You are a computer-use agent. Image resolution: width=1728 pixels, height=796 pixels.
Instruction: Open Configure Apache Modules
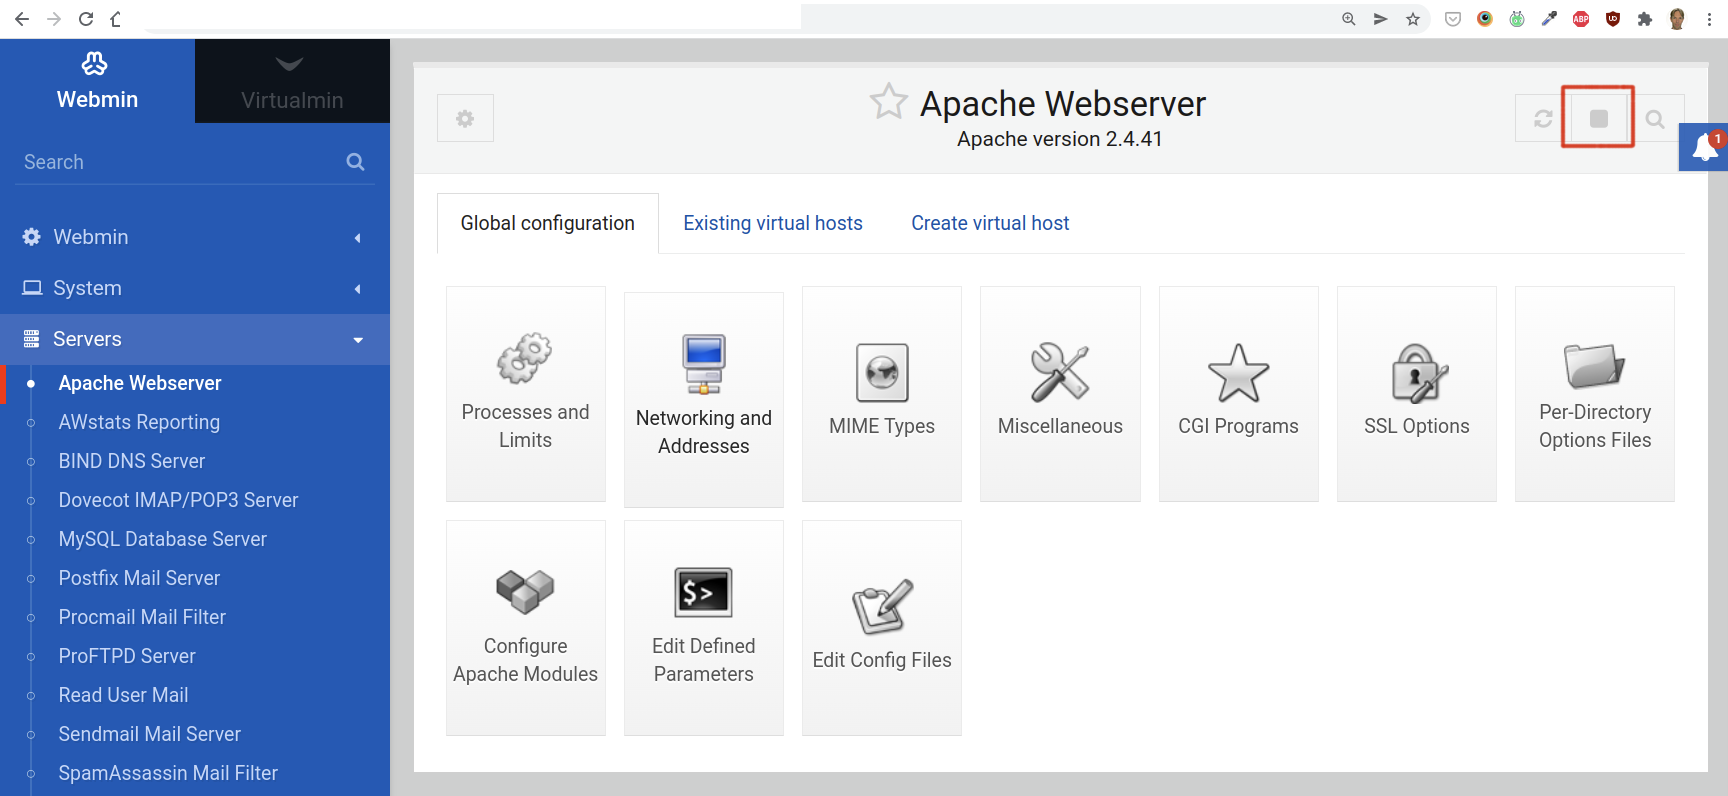pos(525,627)
